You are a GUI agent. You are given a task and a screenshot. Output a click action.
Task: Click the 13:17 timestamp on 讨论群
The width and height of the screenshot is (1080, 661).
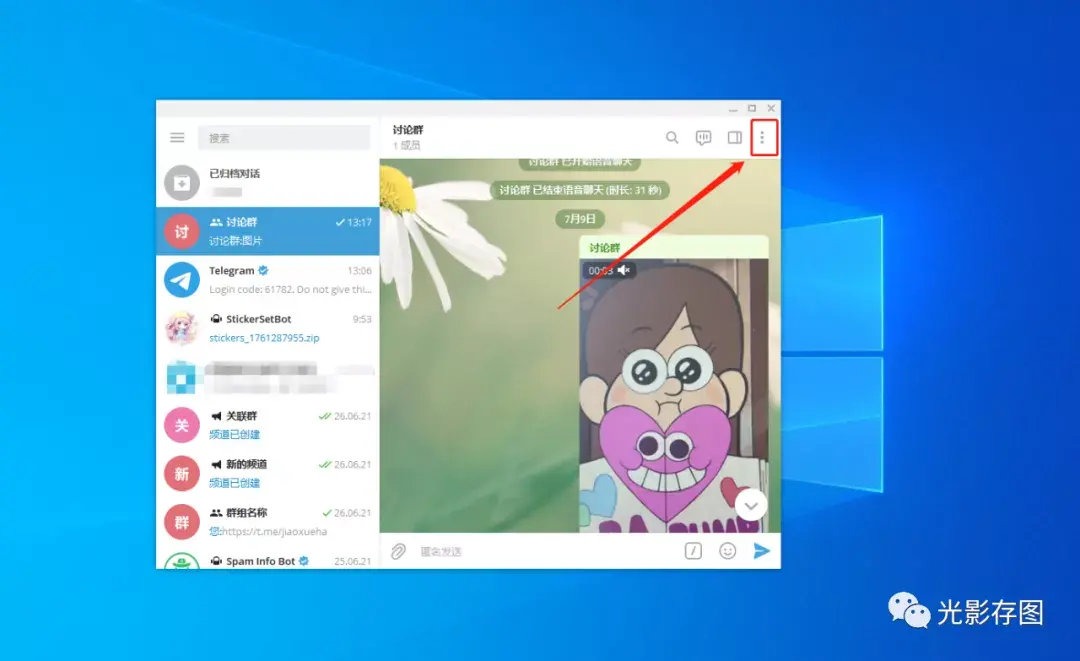359,222
